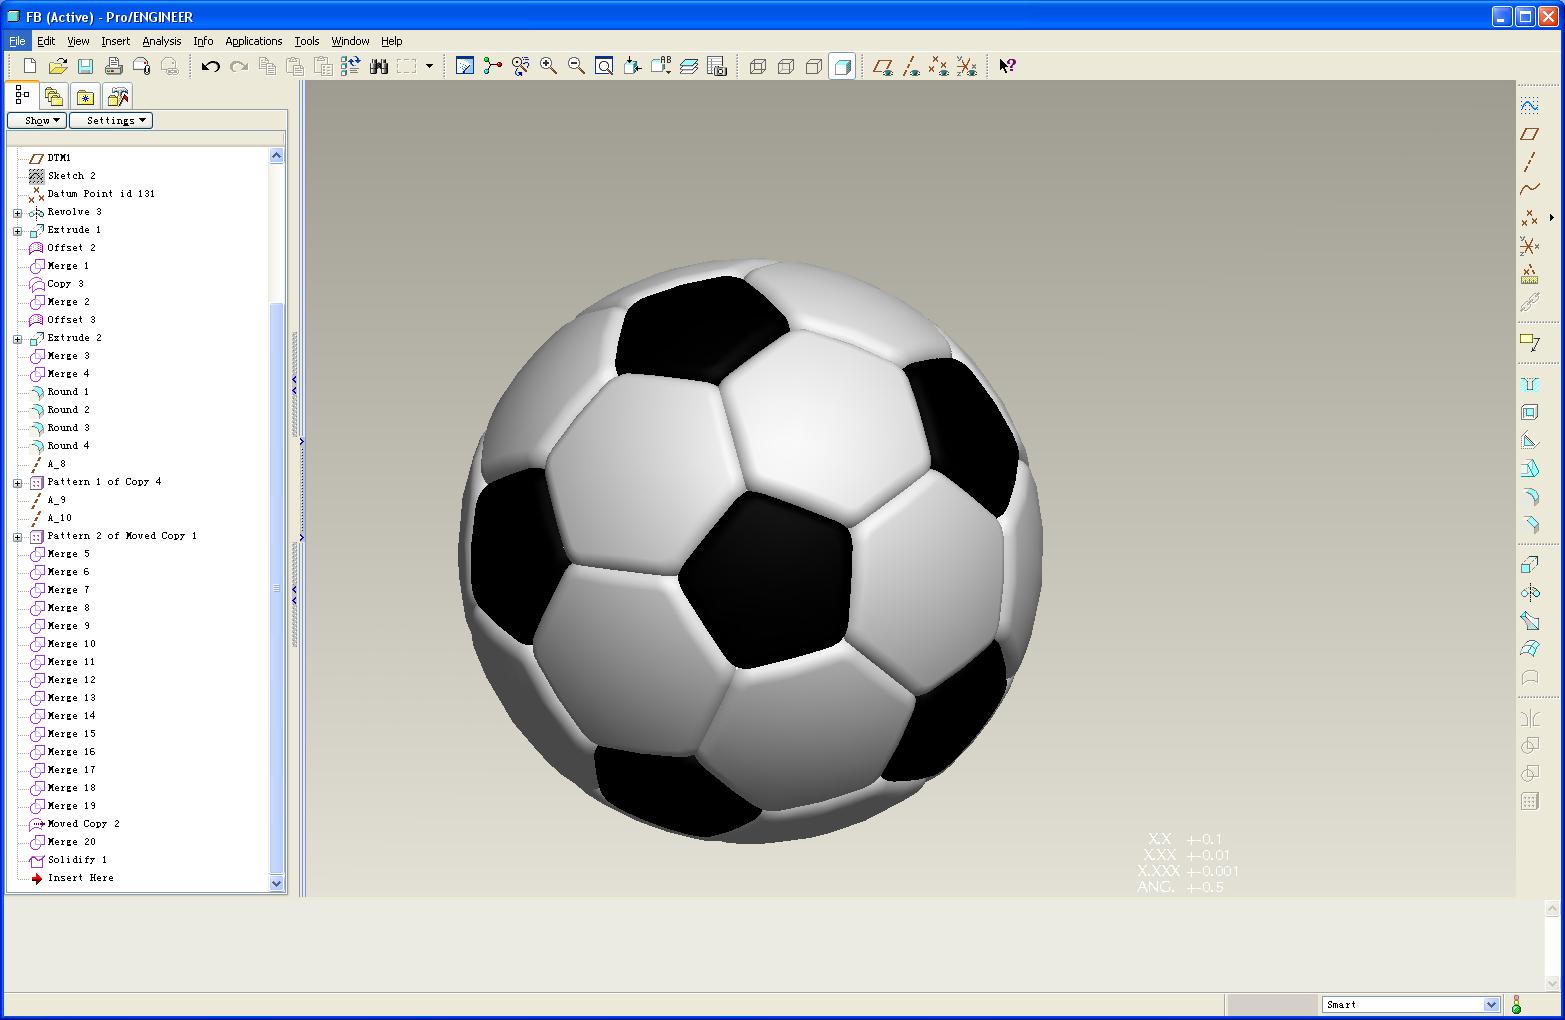Open the context-sensitive Help pointer
The width and height of the screenshot is (1565, 1020).
(x=1007, y=66)
